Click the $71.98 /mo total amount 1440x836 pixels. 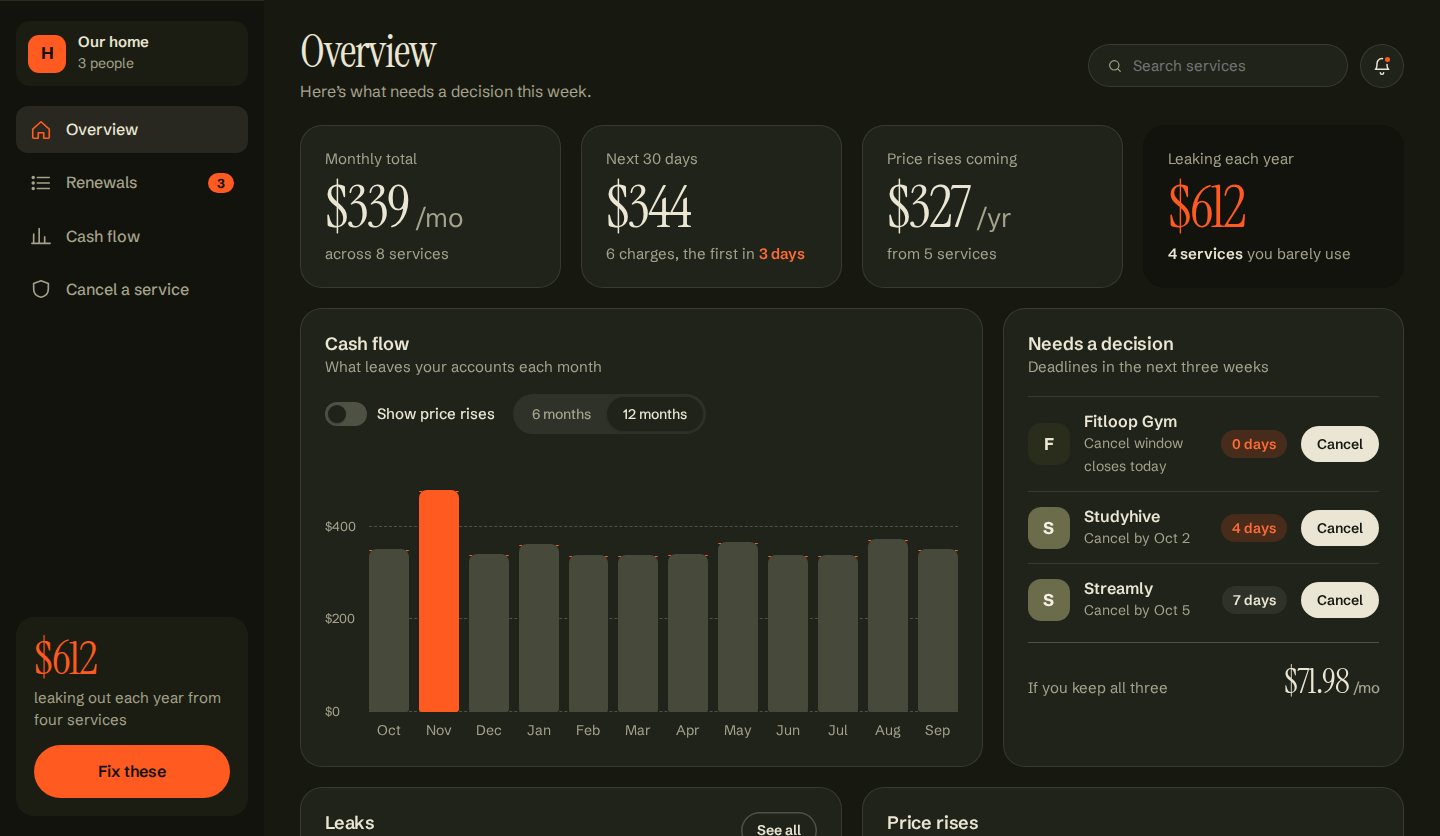(1332, 682)
